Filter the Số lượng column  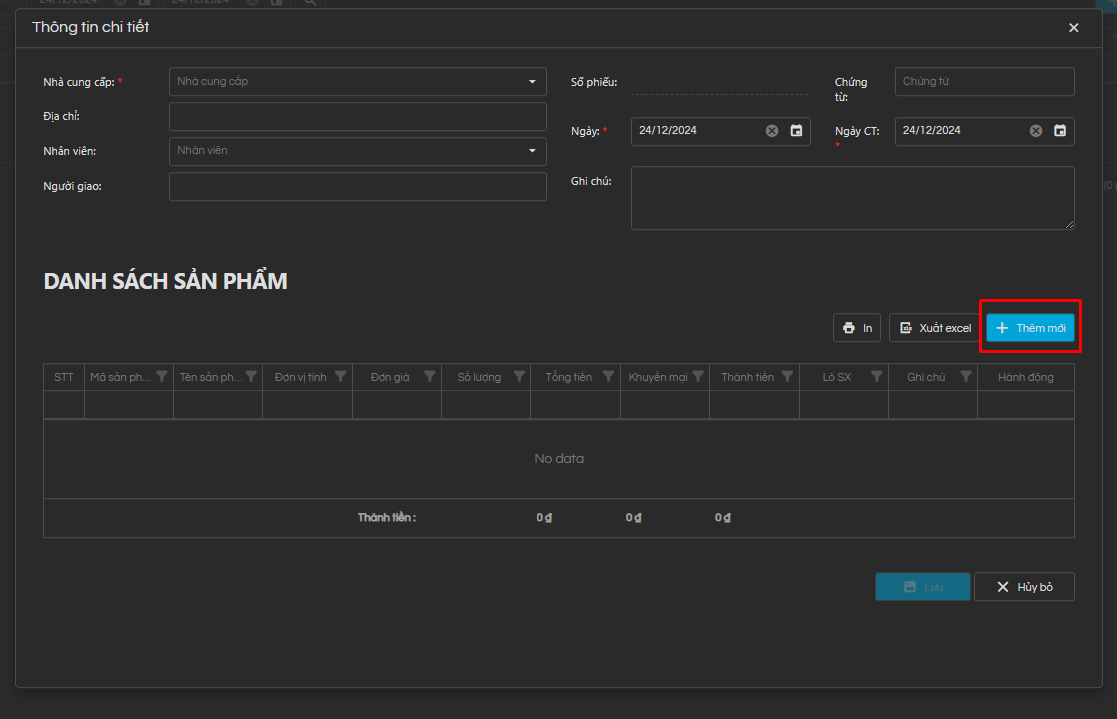coord(519,377)
